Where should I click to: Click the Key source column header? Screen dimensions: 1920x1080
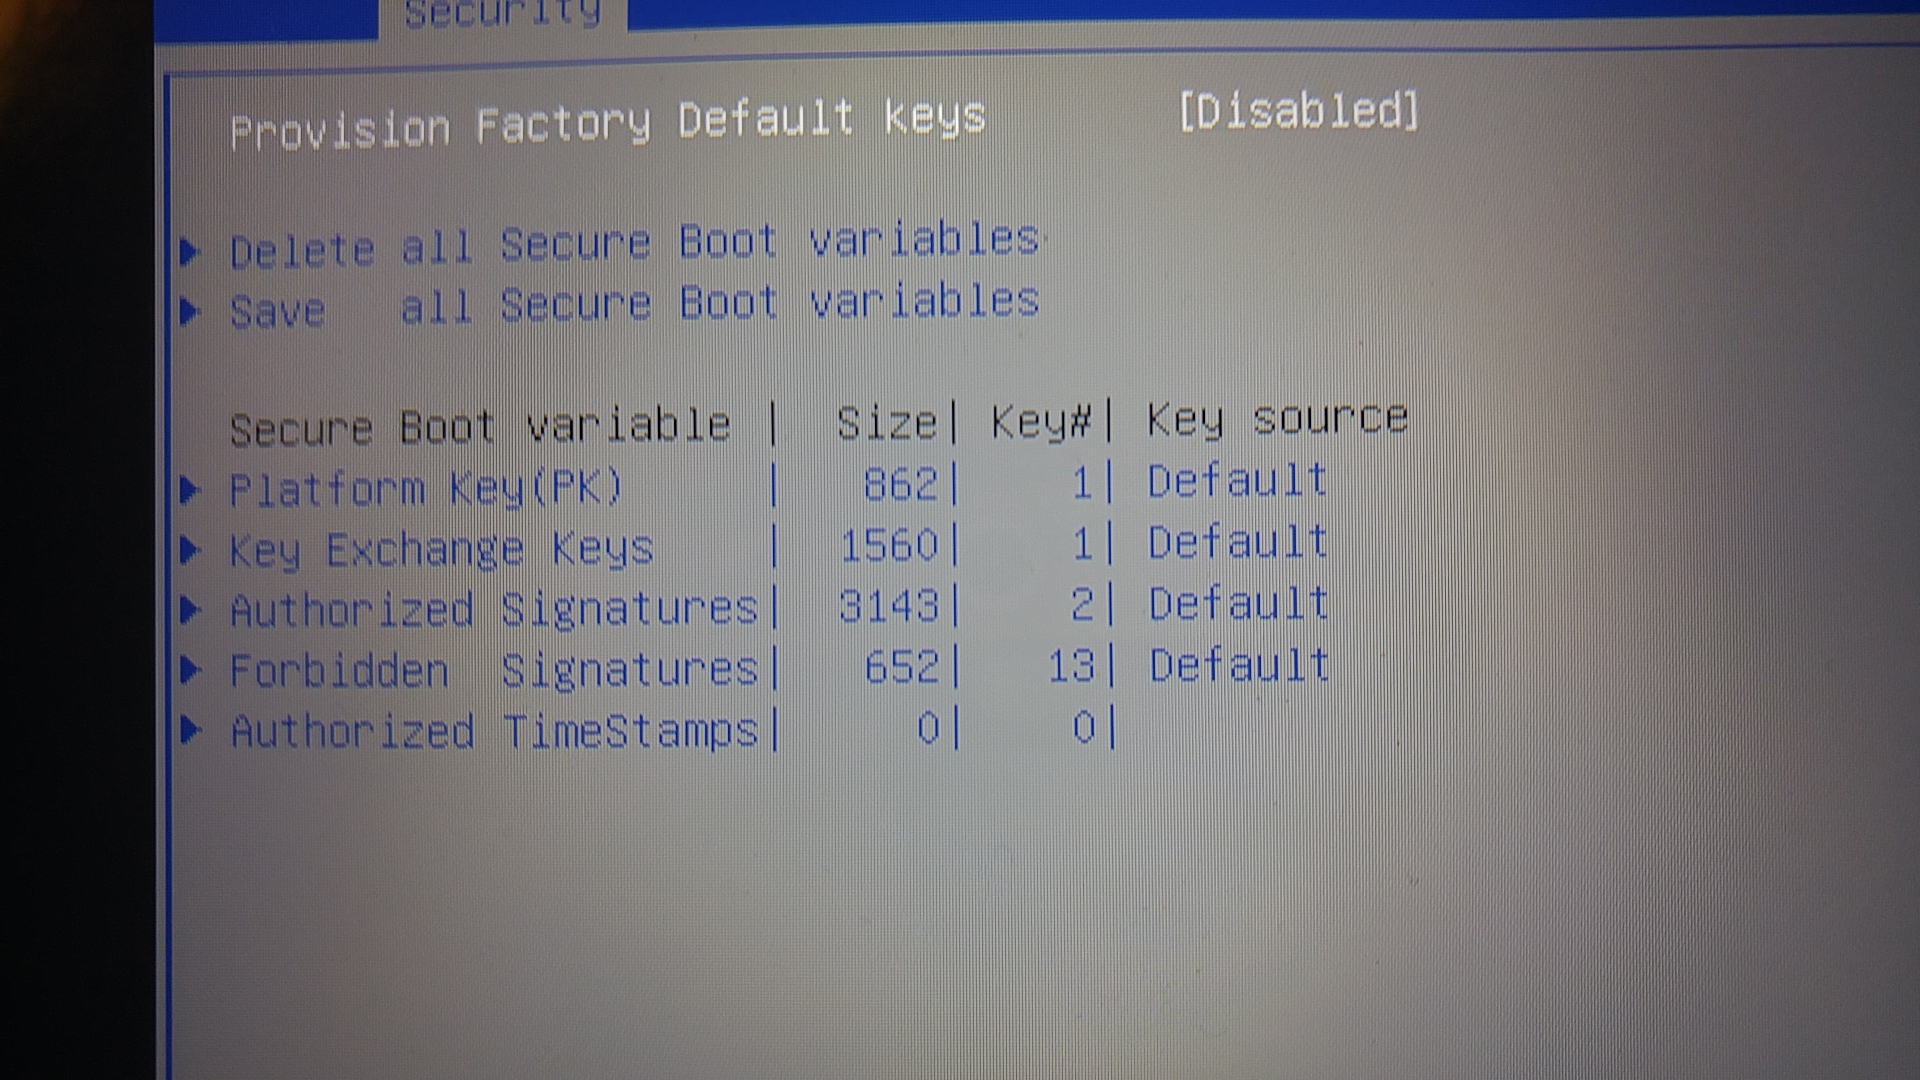pos(1277,419)
